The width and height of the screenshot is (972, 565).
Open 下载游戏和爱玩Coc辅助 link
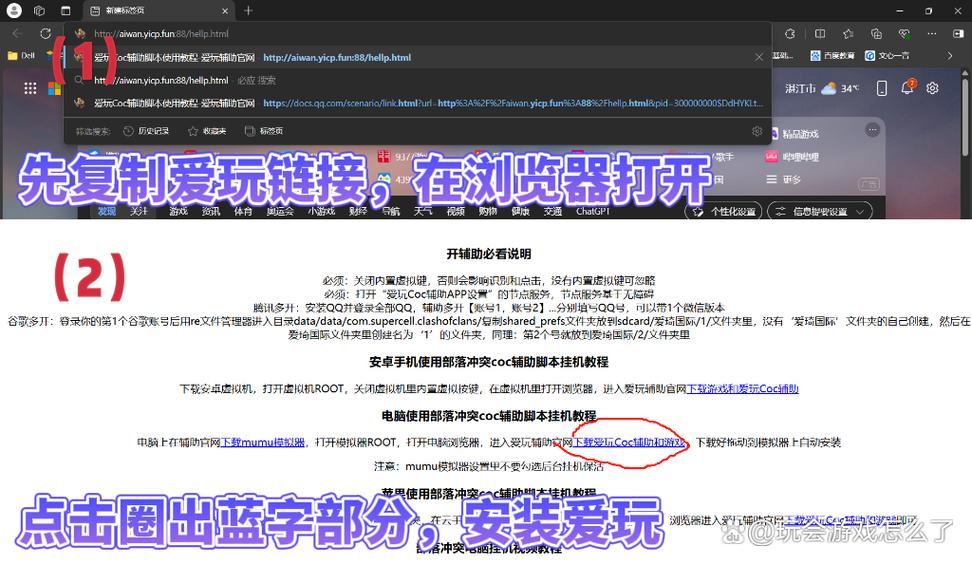743,388
